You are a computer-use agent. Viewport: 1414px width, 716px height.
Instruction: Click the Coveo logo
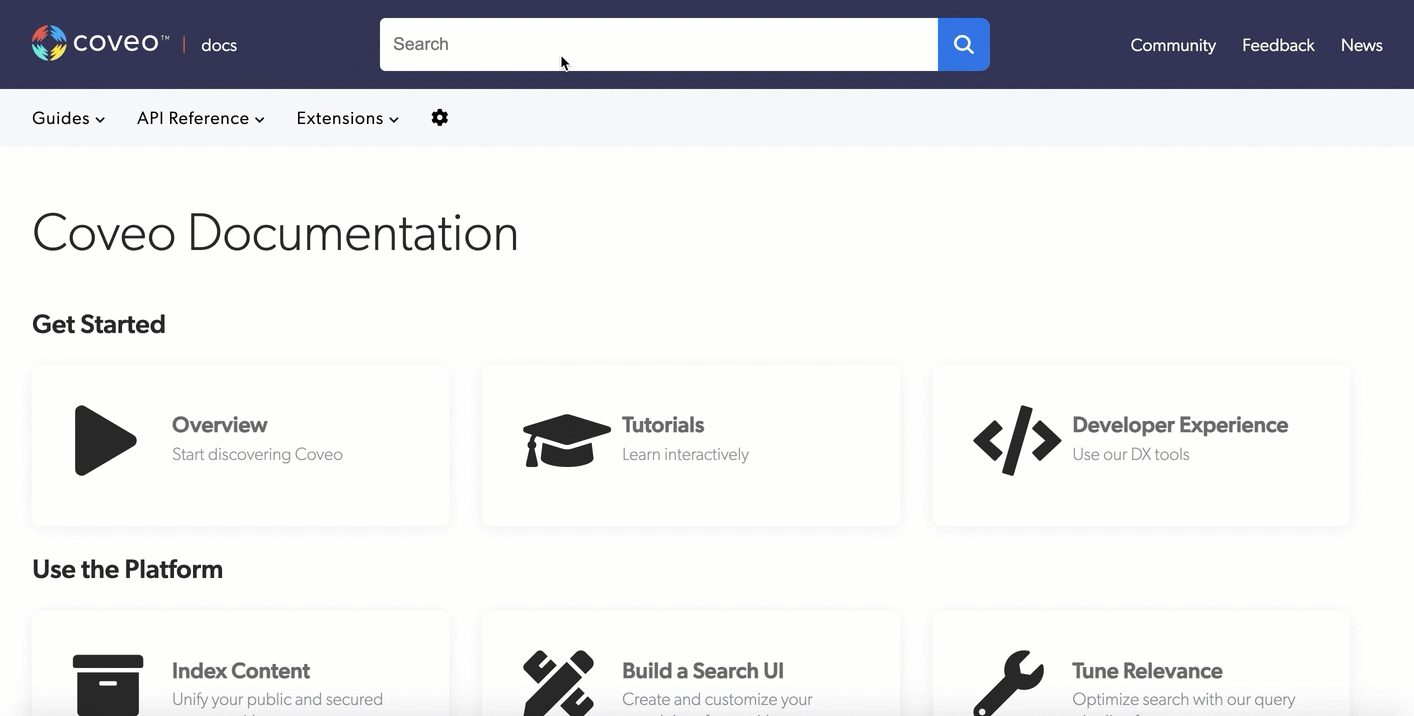coord(100,44)
